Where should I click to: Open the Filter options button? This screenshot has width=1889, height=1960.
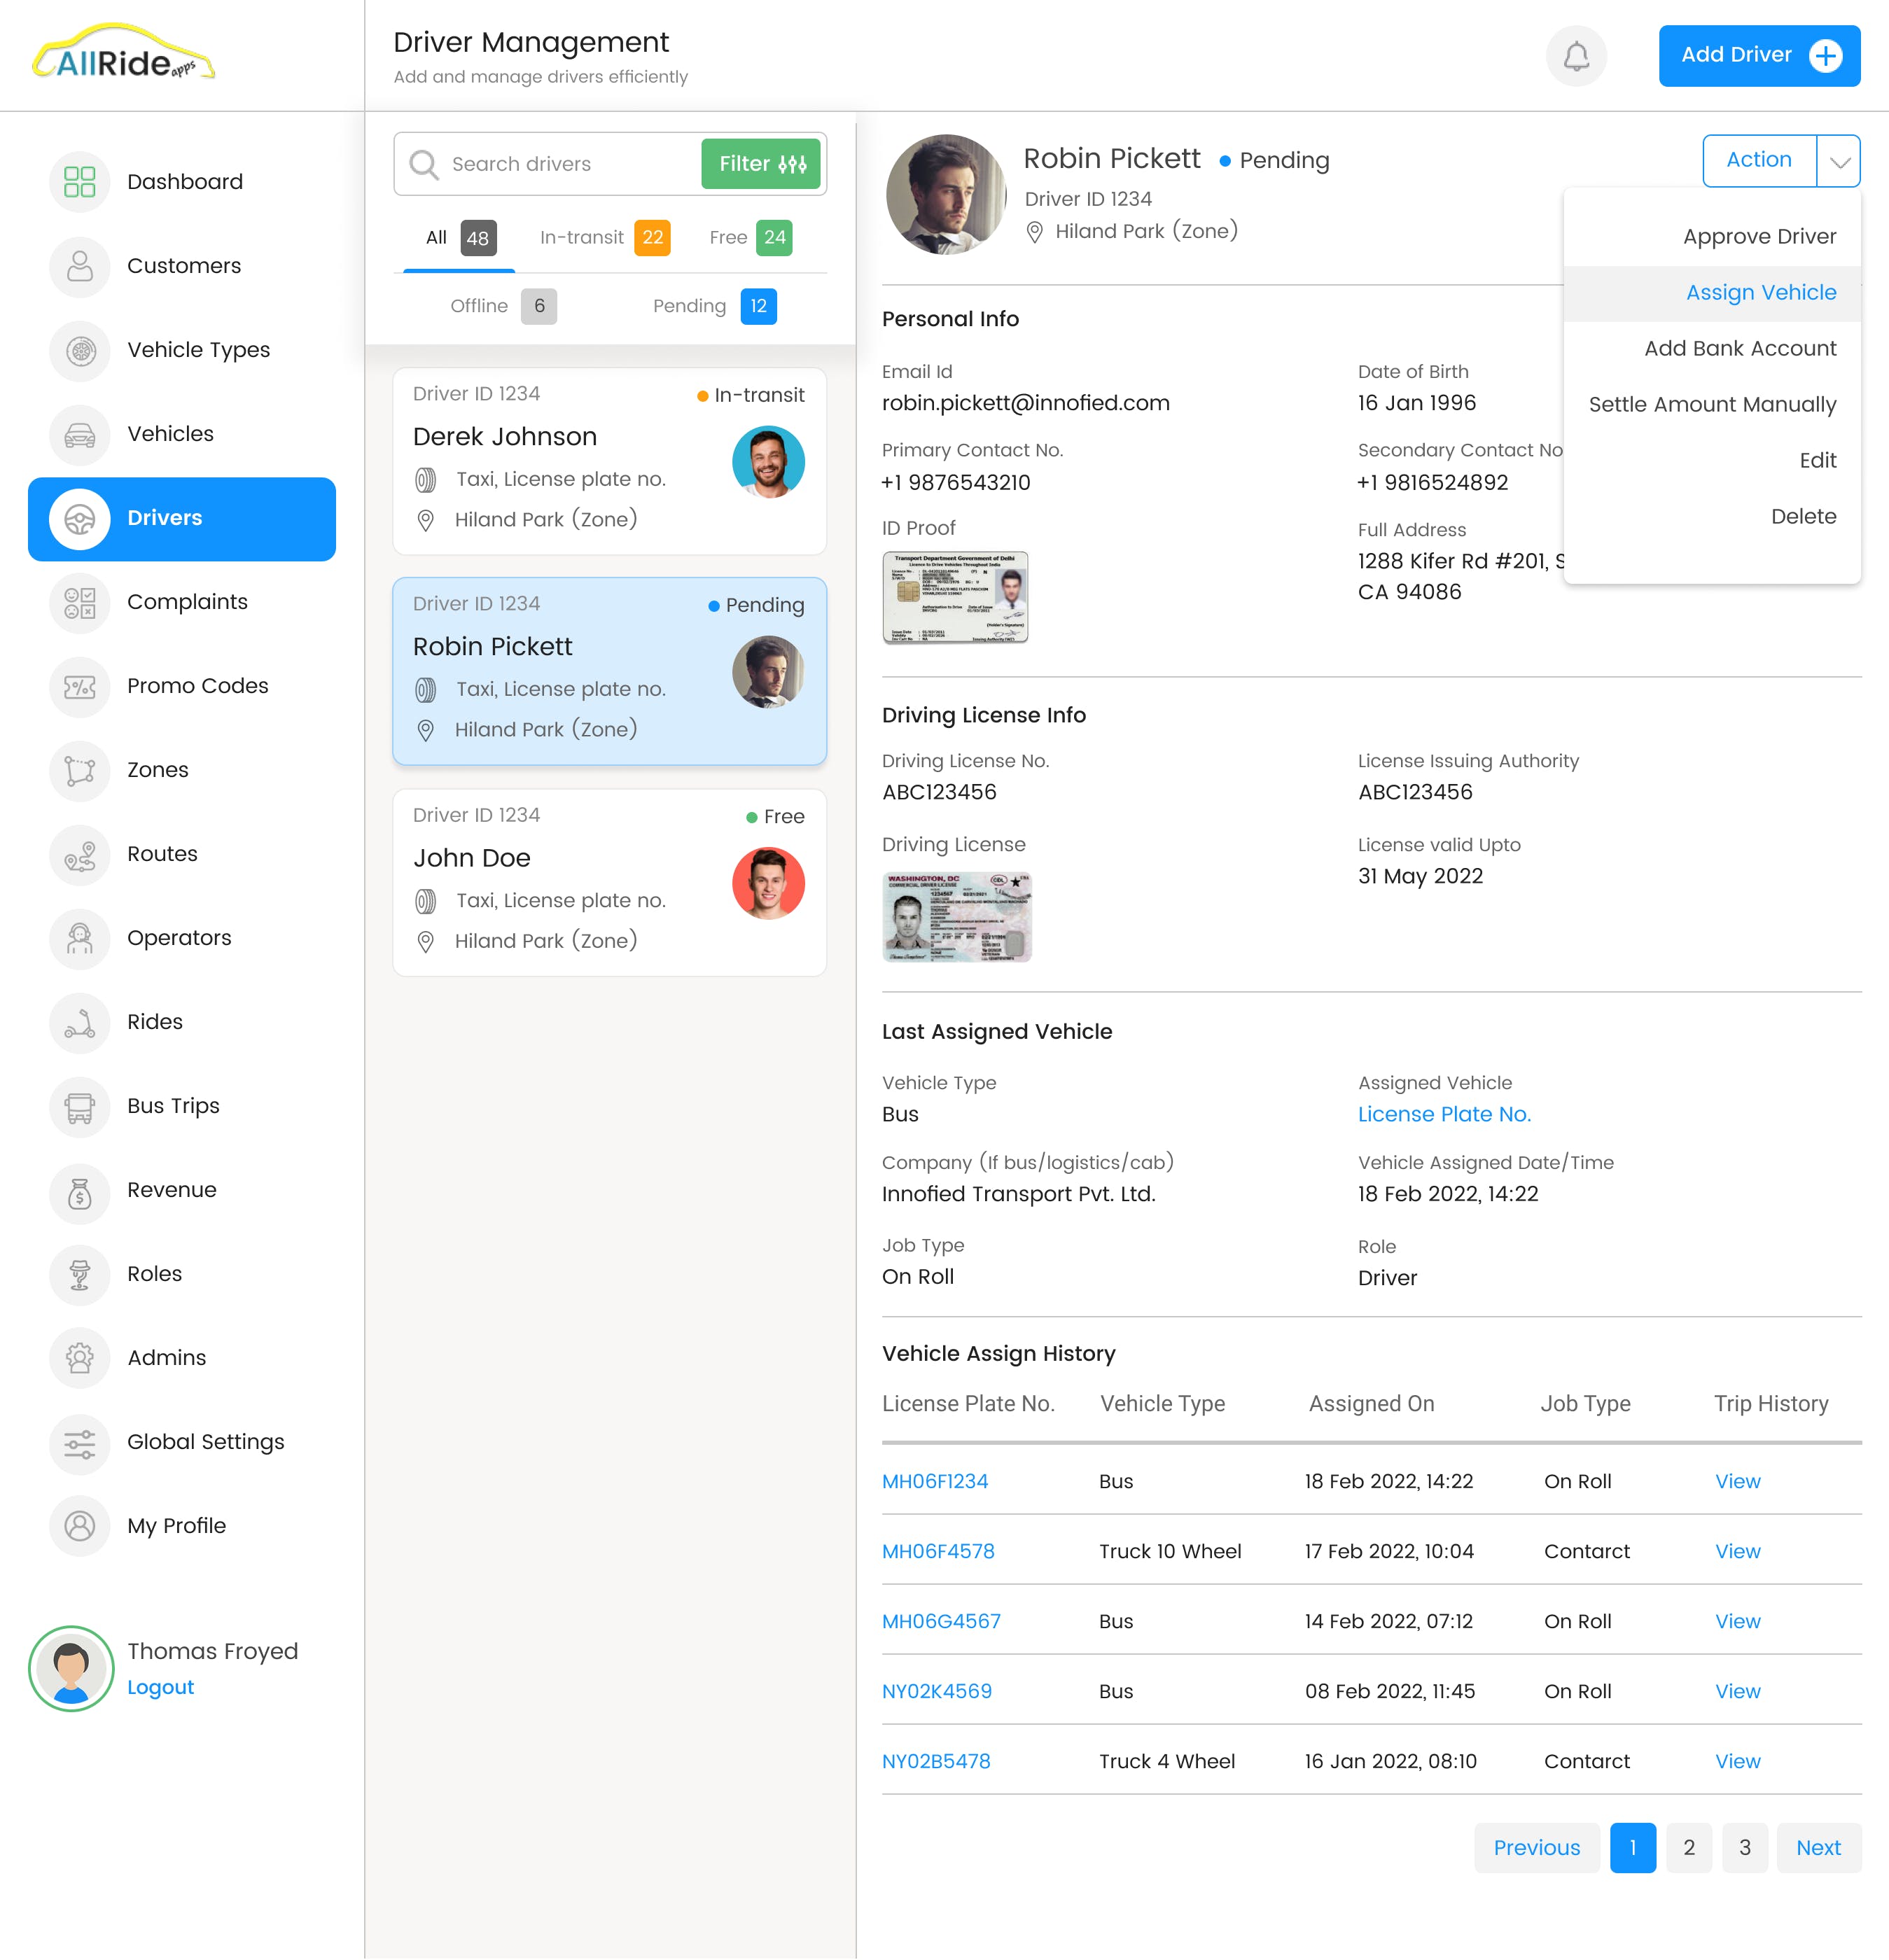[x=761, y=164]
